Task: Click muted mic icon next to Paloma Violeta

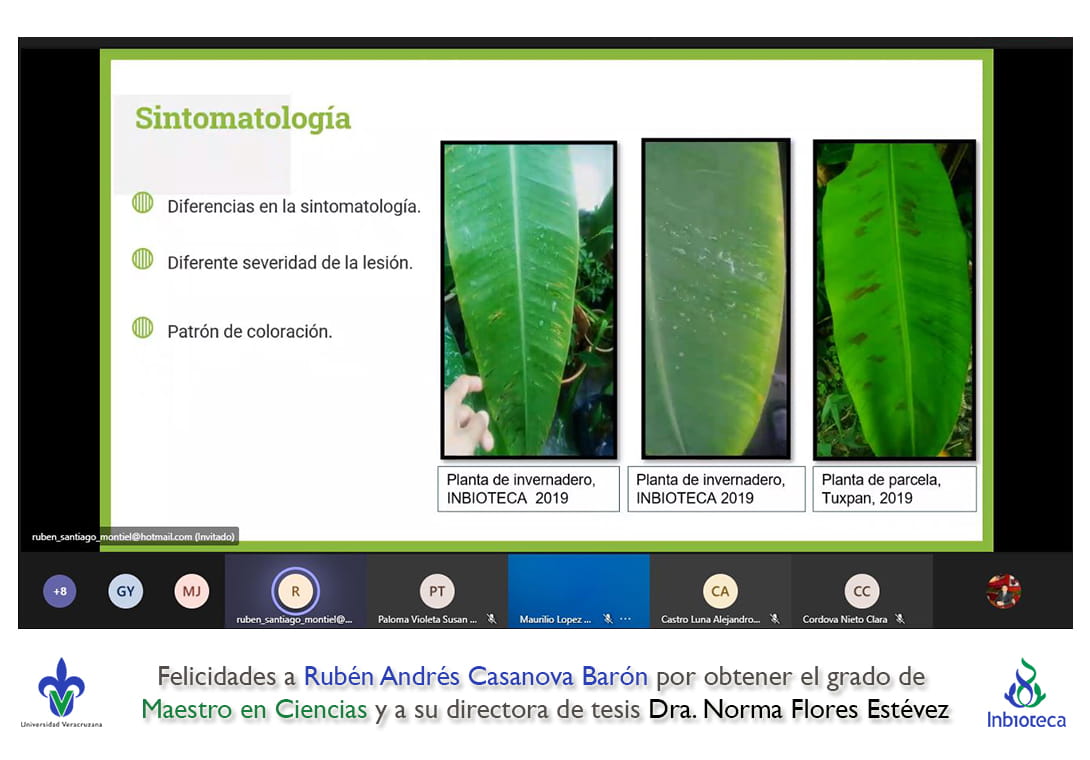Action: click(491, 619)
